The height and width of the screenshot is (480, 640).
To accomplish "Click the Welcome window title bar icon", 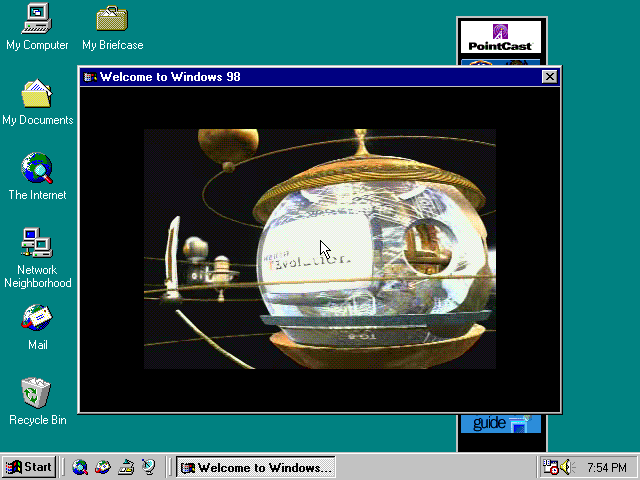I will click(90, 77).
